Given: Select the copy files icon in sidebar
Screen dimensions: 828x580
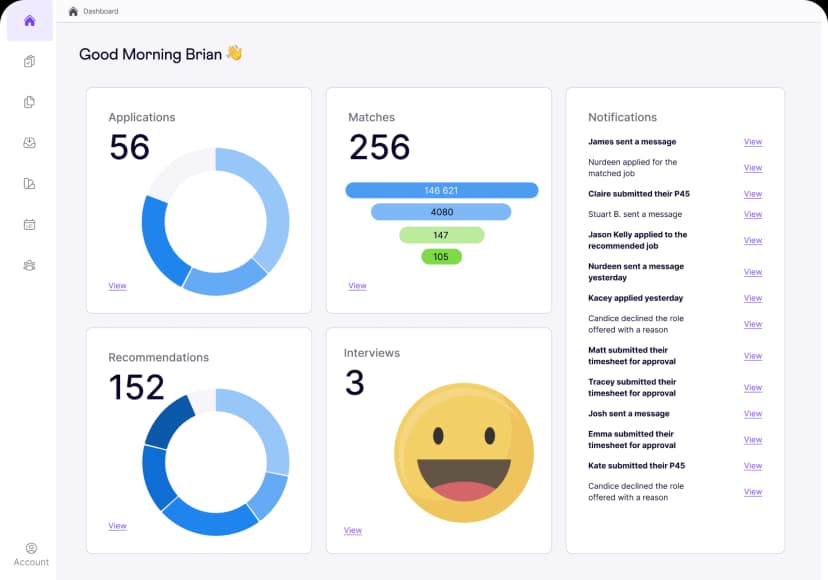Looking at the screenshot, I should pos(30,102).
